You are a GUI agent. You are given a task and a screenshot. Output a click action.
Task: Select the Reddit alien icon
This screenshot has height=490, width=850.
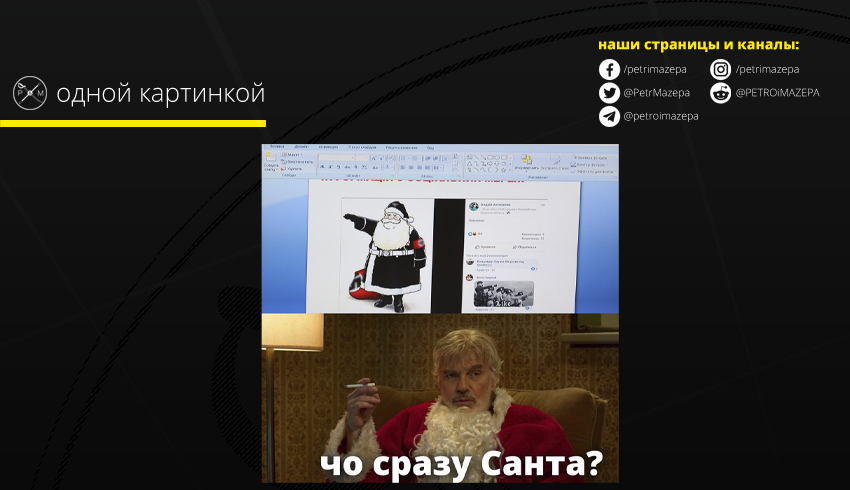tap(721, 93)
